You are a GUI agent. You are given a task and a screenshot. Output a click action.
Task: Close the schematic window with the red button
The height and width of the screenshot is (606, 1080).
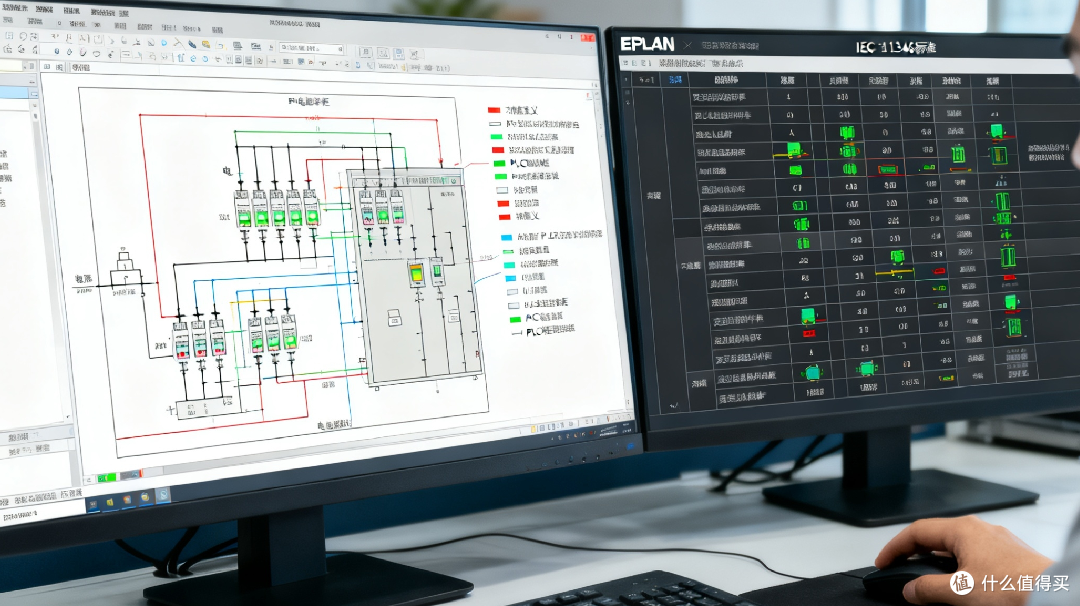[x=588, y=38]
